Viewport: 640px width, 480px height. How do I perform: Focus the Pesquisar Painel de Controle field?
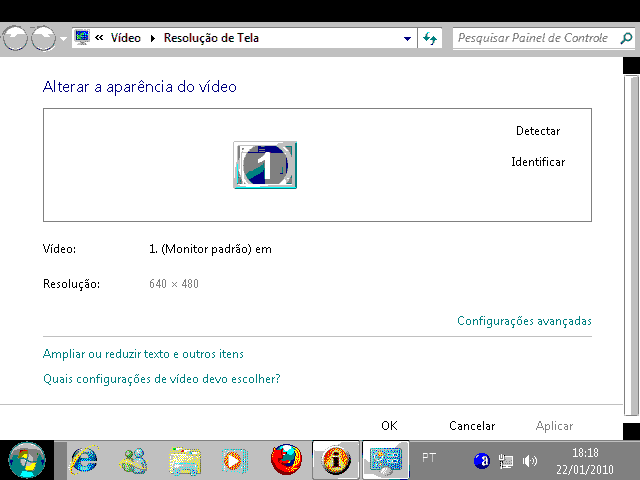(536, 38)
